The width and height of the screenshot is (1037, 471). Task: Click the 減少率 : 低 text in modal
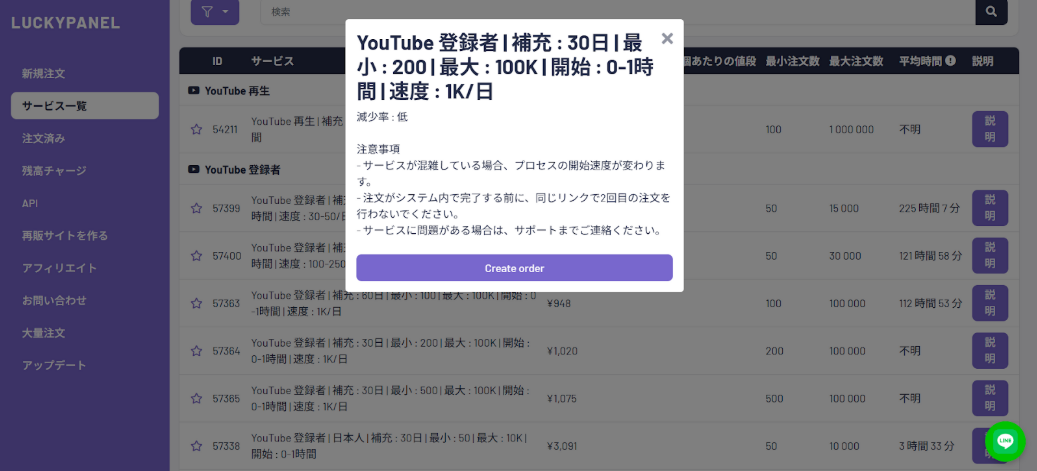382,117
